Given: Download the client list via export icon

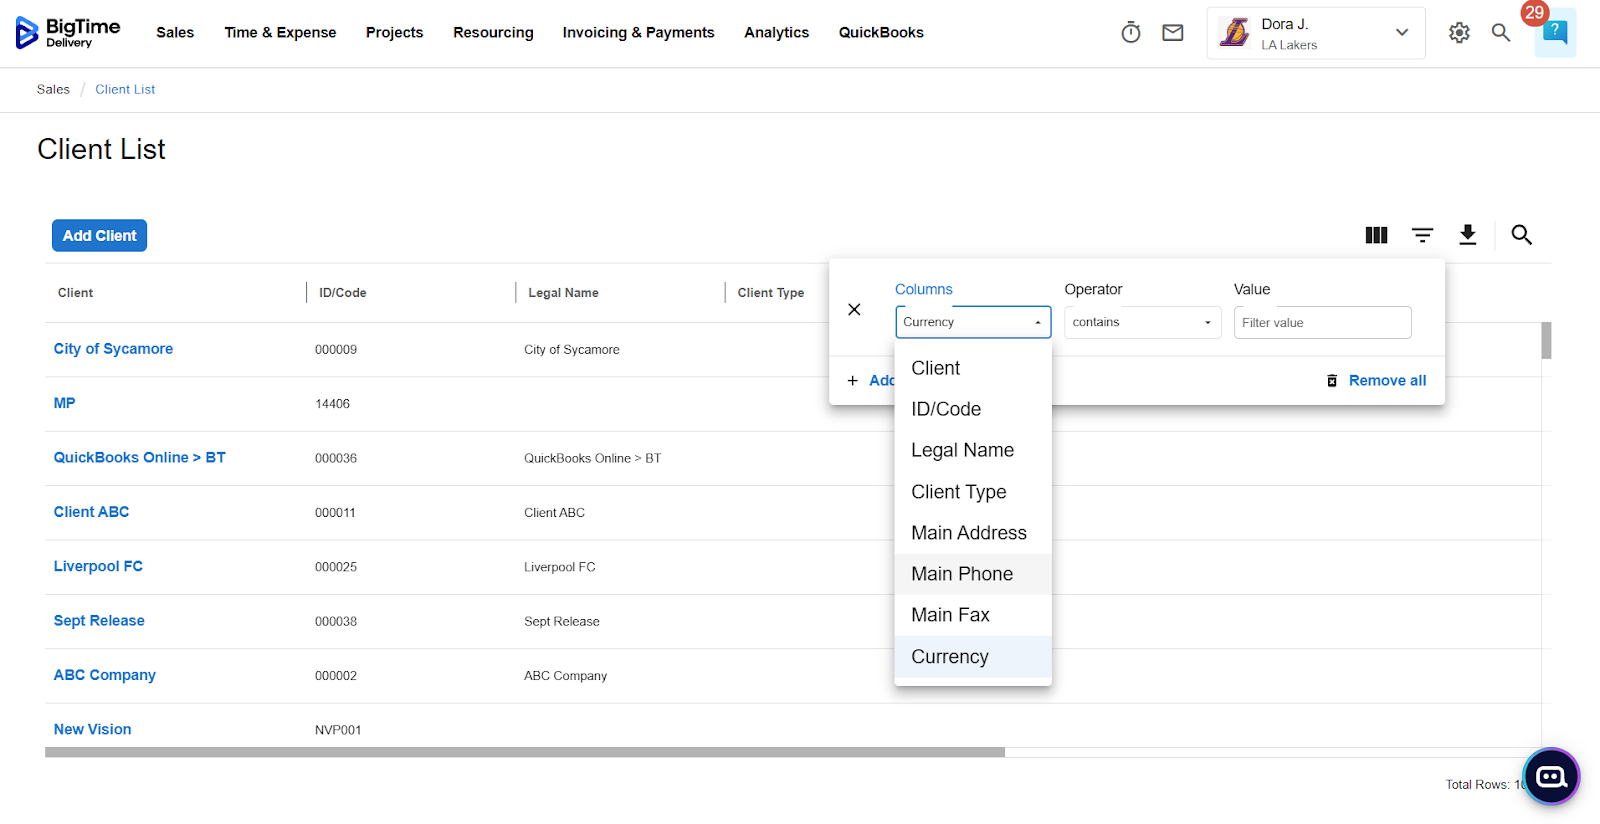Looking at the screenshot, I should 1467,235.
